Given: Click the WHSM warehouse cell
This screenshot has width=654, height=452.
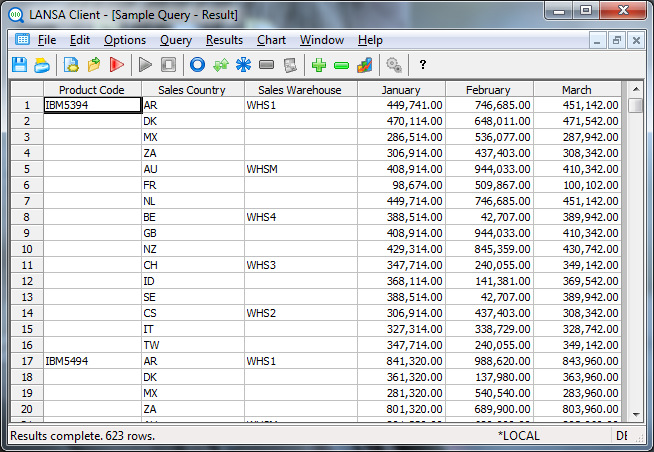Looking at the screenshot, I should [301, 169].
